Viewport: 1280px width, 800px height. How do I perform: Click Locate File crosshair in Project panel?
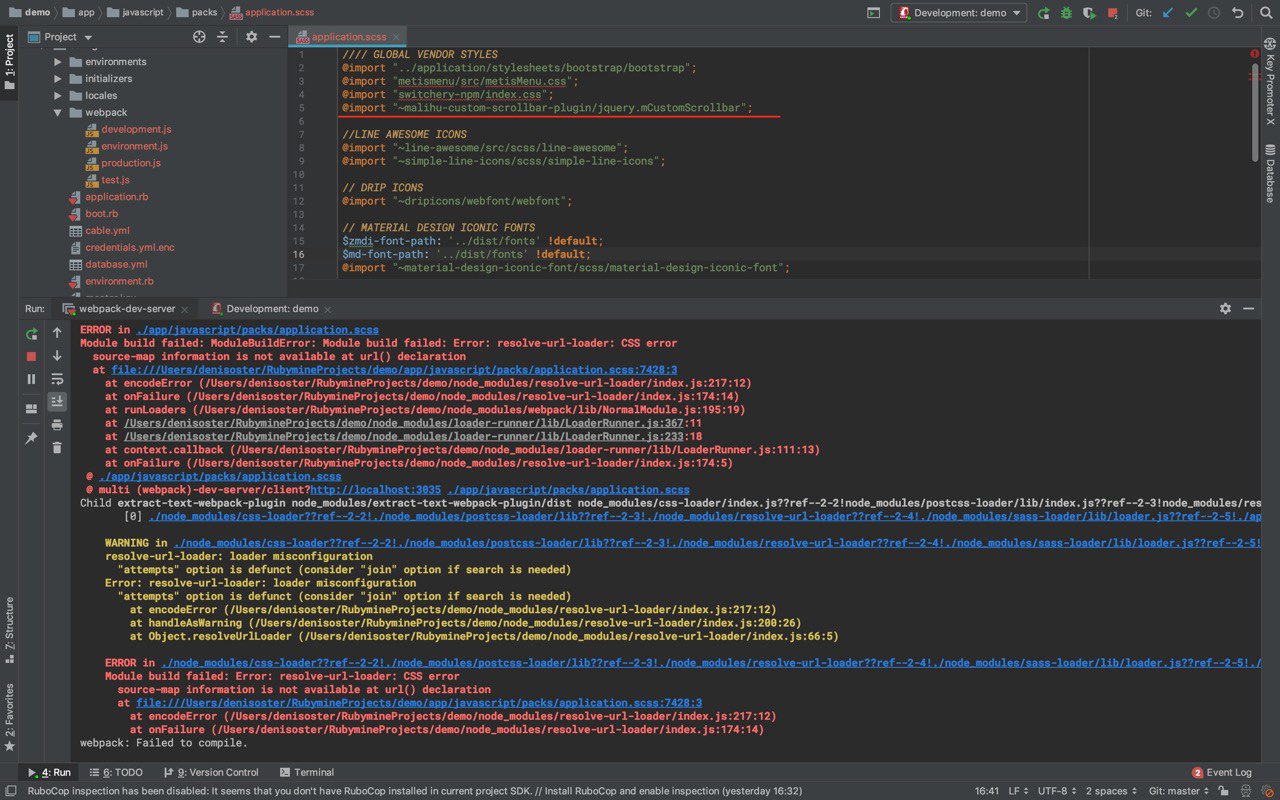[199, 37]
